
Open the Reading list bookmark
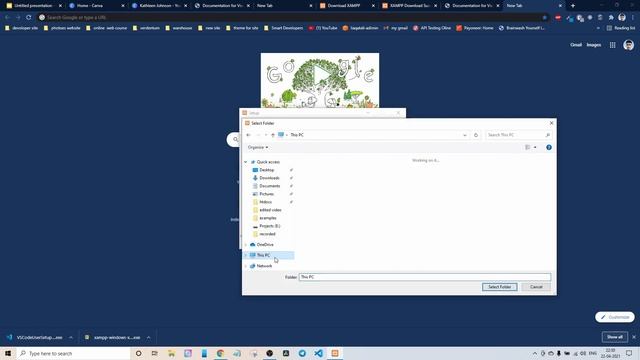pos(620,28)
